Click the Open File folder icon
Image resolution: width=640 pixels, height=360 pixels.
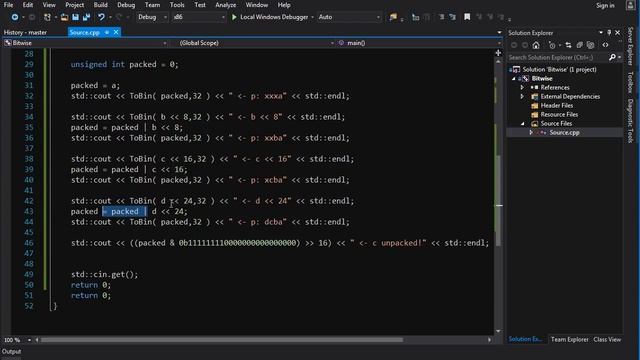click(x=64, y=17)
